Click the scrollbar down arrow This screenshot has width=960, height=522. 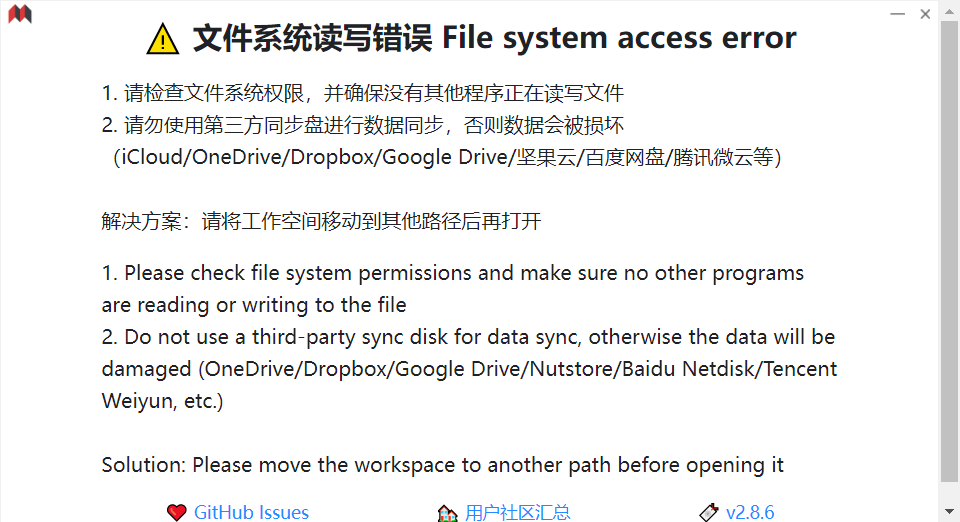pos(950,512)
